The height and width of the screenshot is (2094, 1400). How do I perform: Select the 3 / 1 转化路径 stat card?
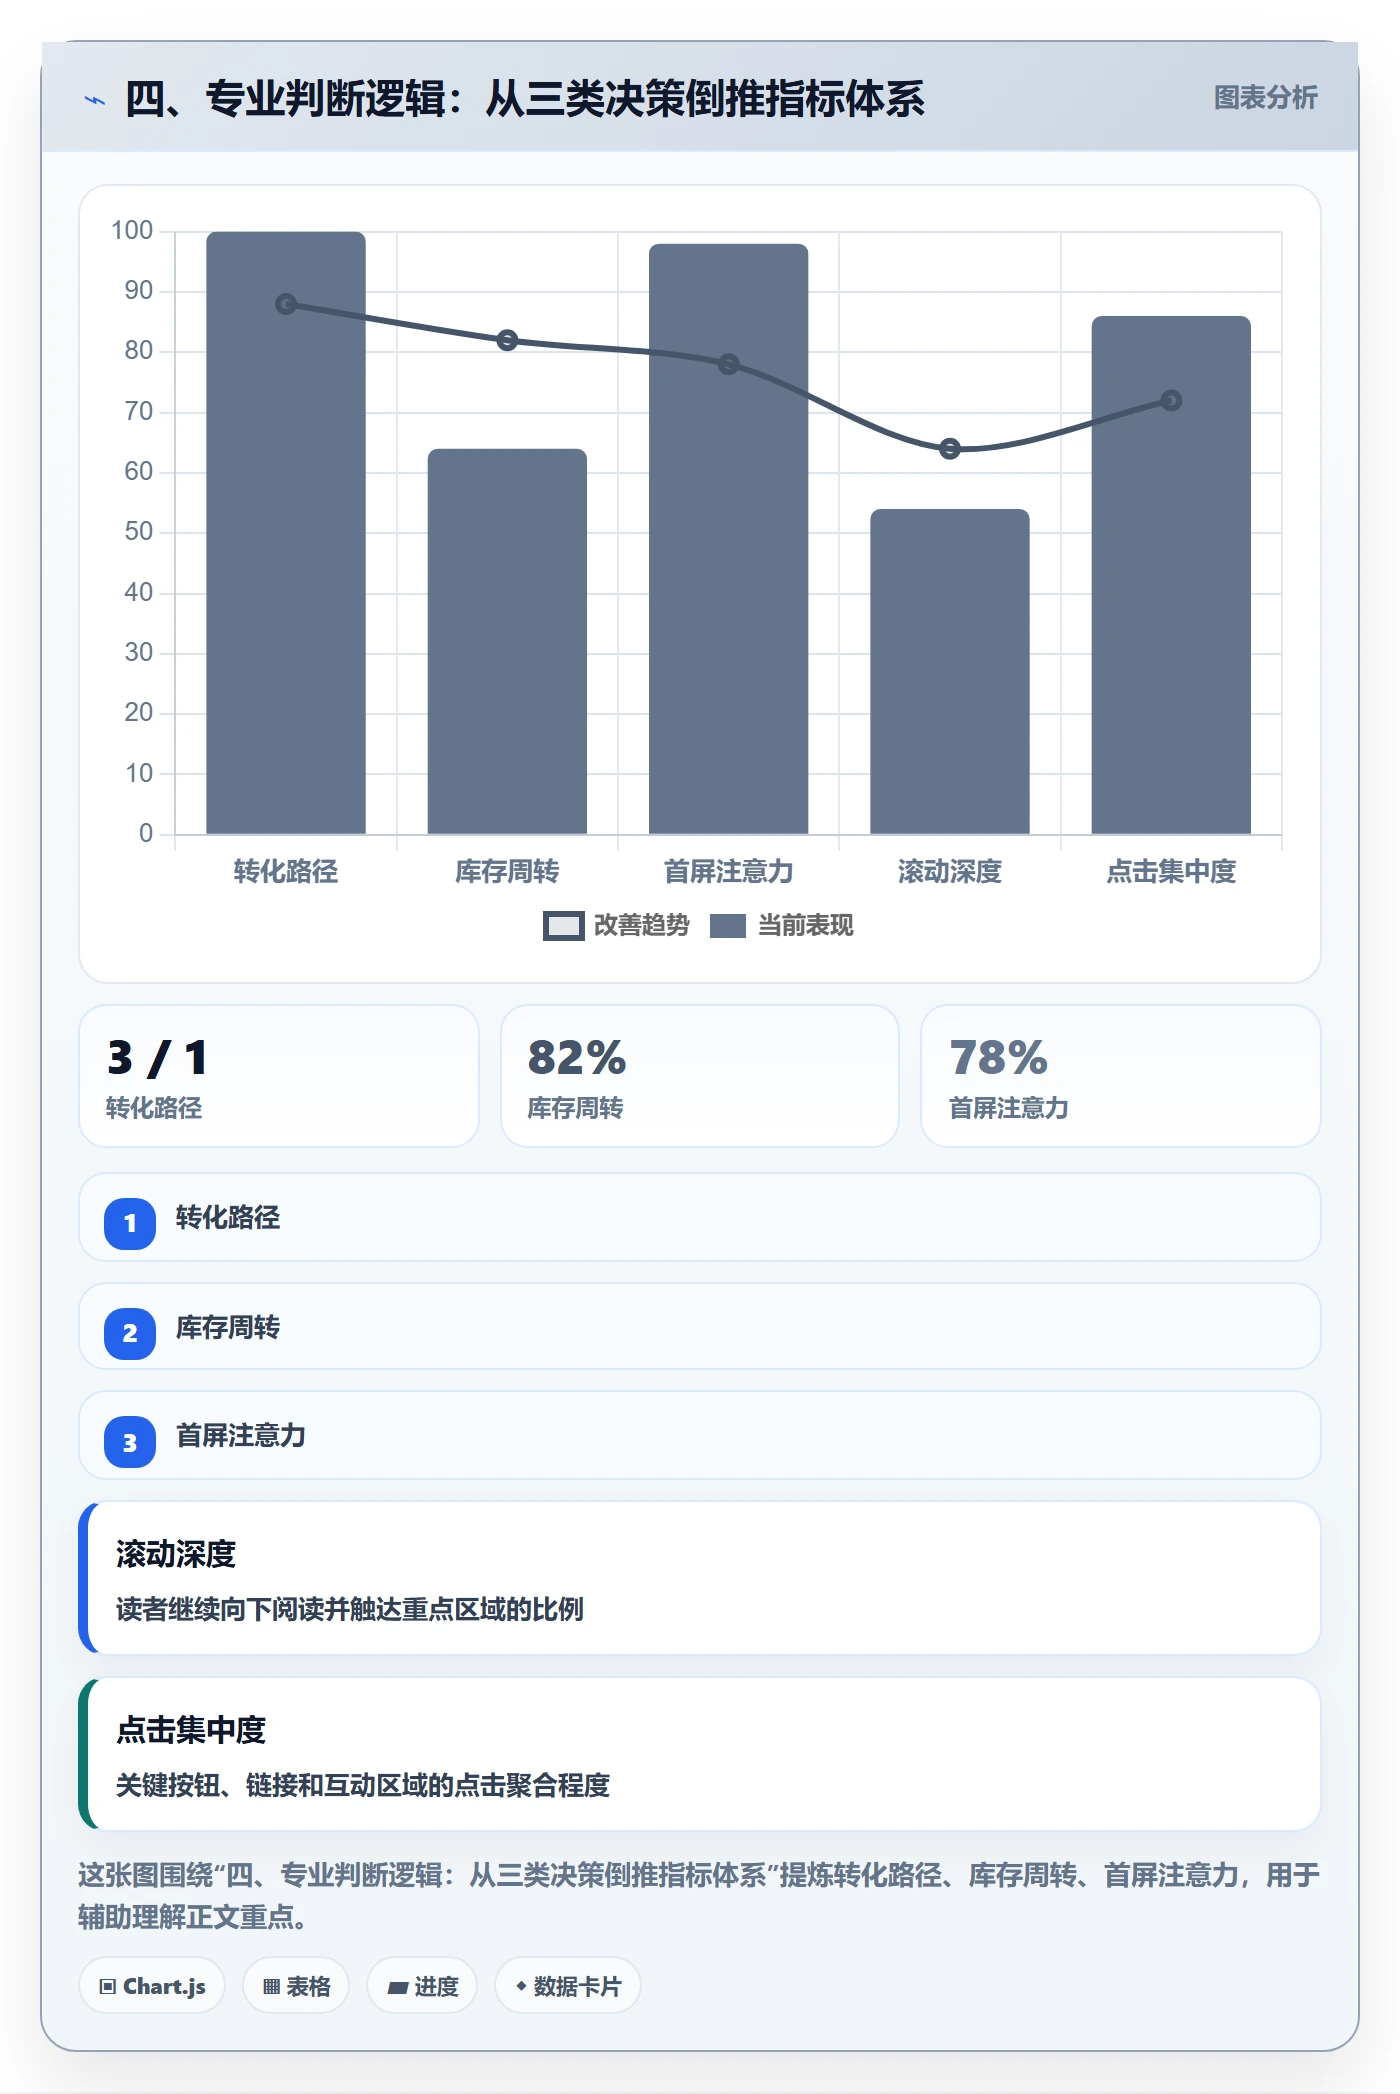[279, 1076]
